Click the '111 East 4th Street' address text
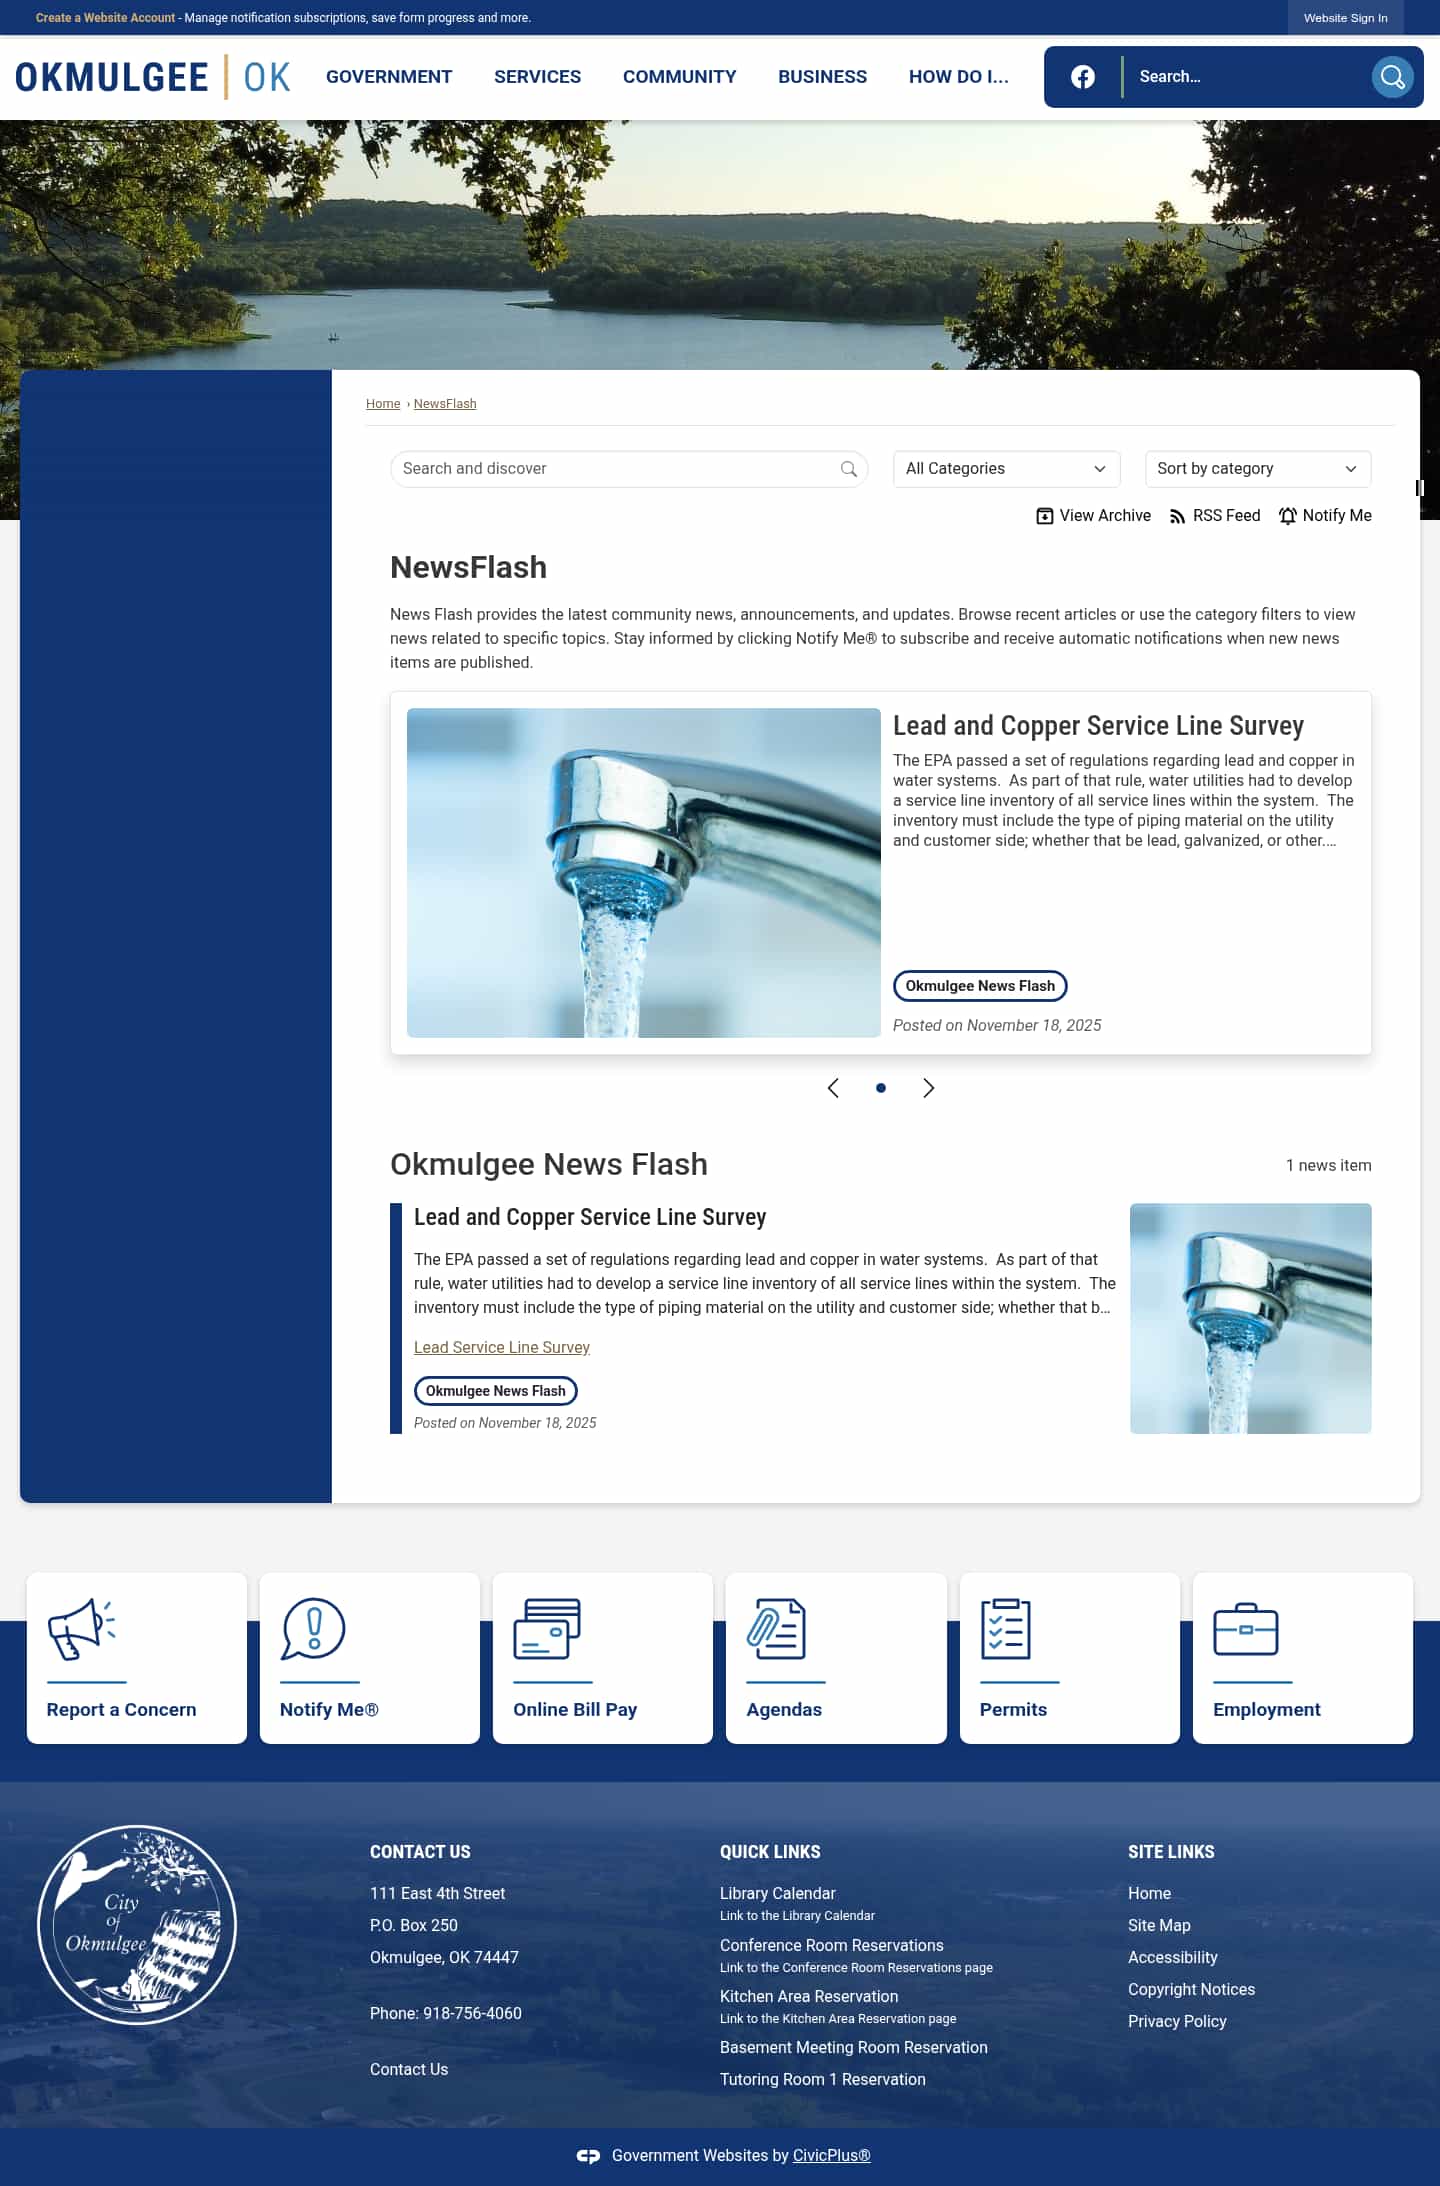1440x2186 pixels. (x=437, y=1894)
